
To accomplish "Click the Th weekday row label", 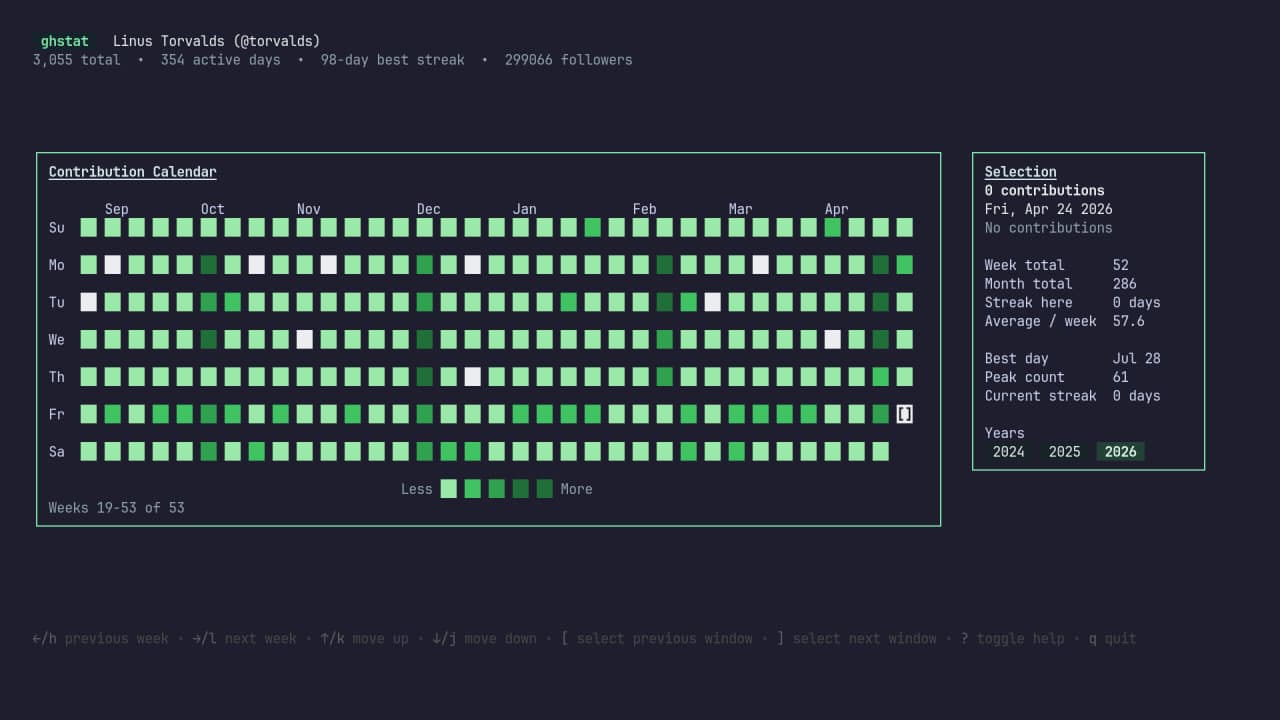I will (57, 377).
